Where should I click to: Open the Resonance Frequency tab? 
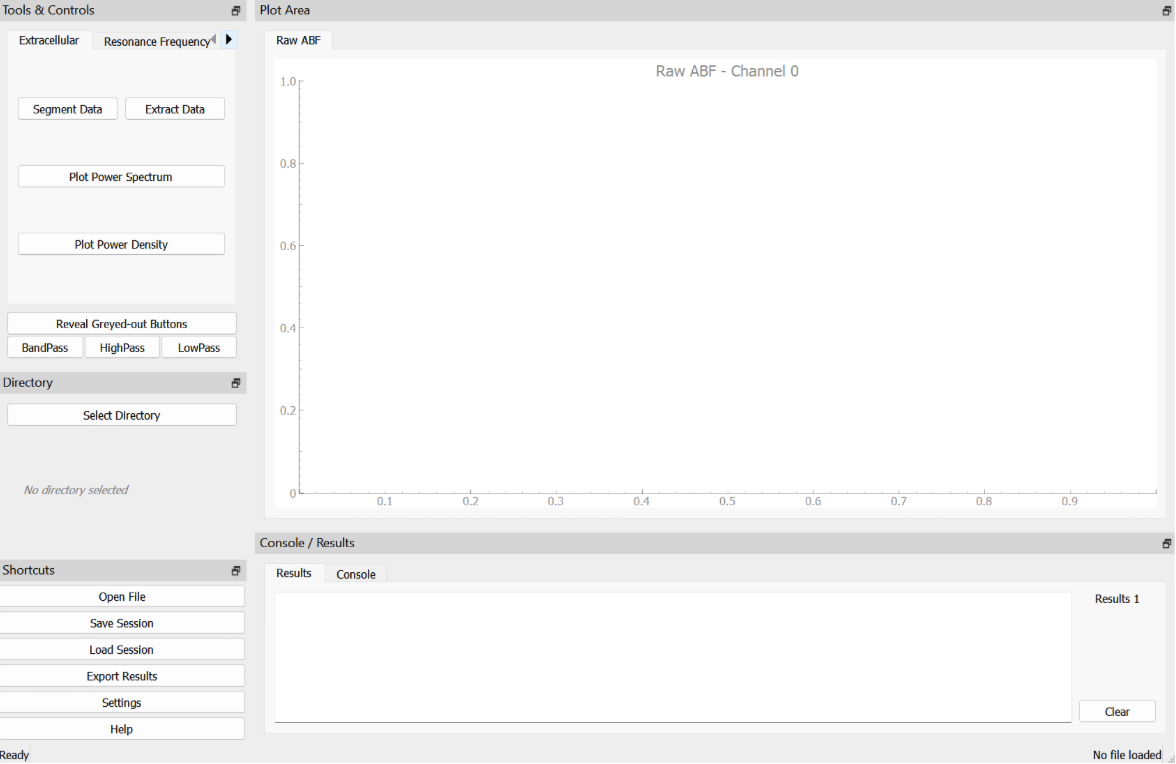(157, 41)
